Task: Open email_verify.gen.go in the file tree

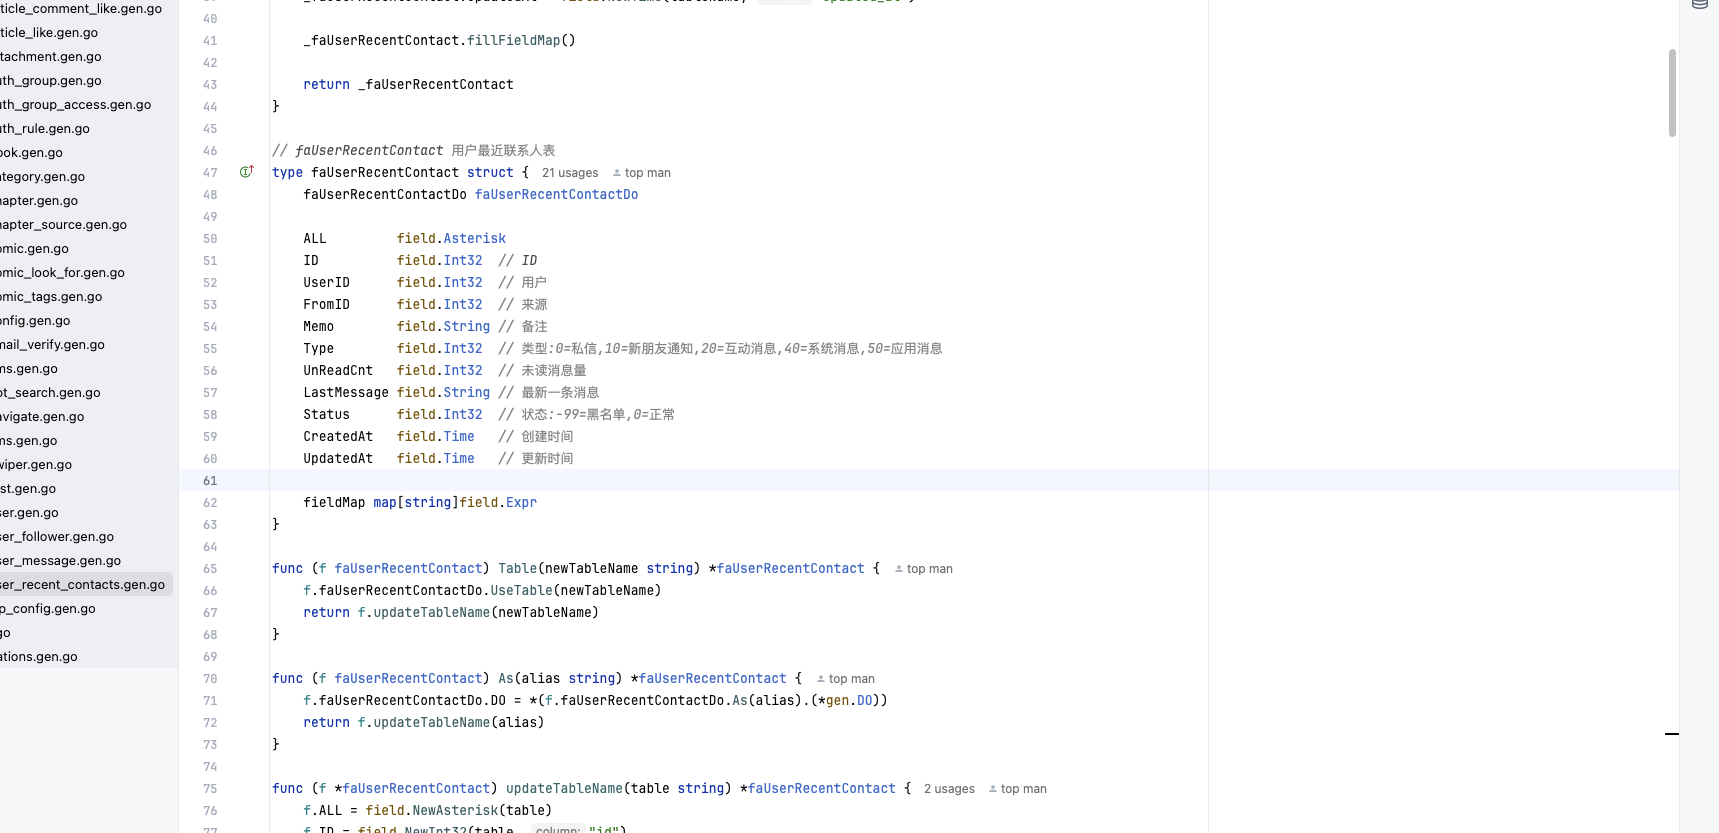Action: pyautogui.click(x=53, y=345)
